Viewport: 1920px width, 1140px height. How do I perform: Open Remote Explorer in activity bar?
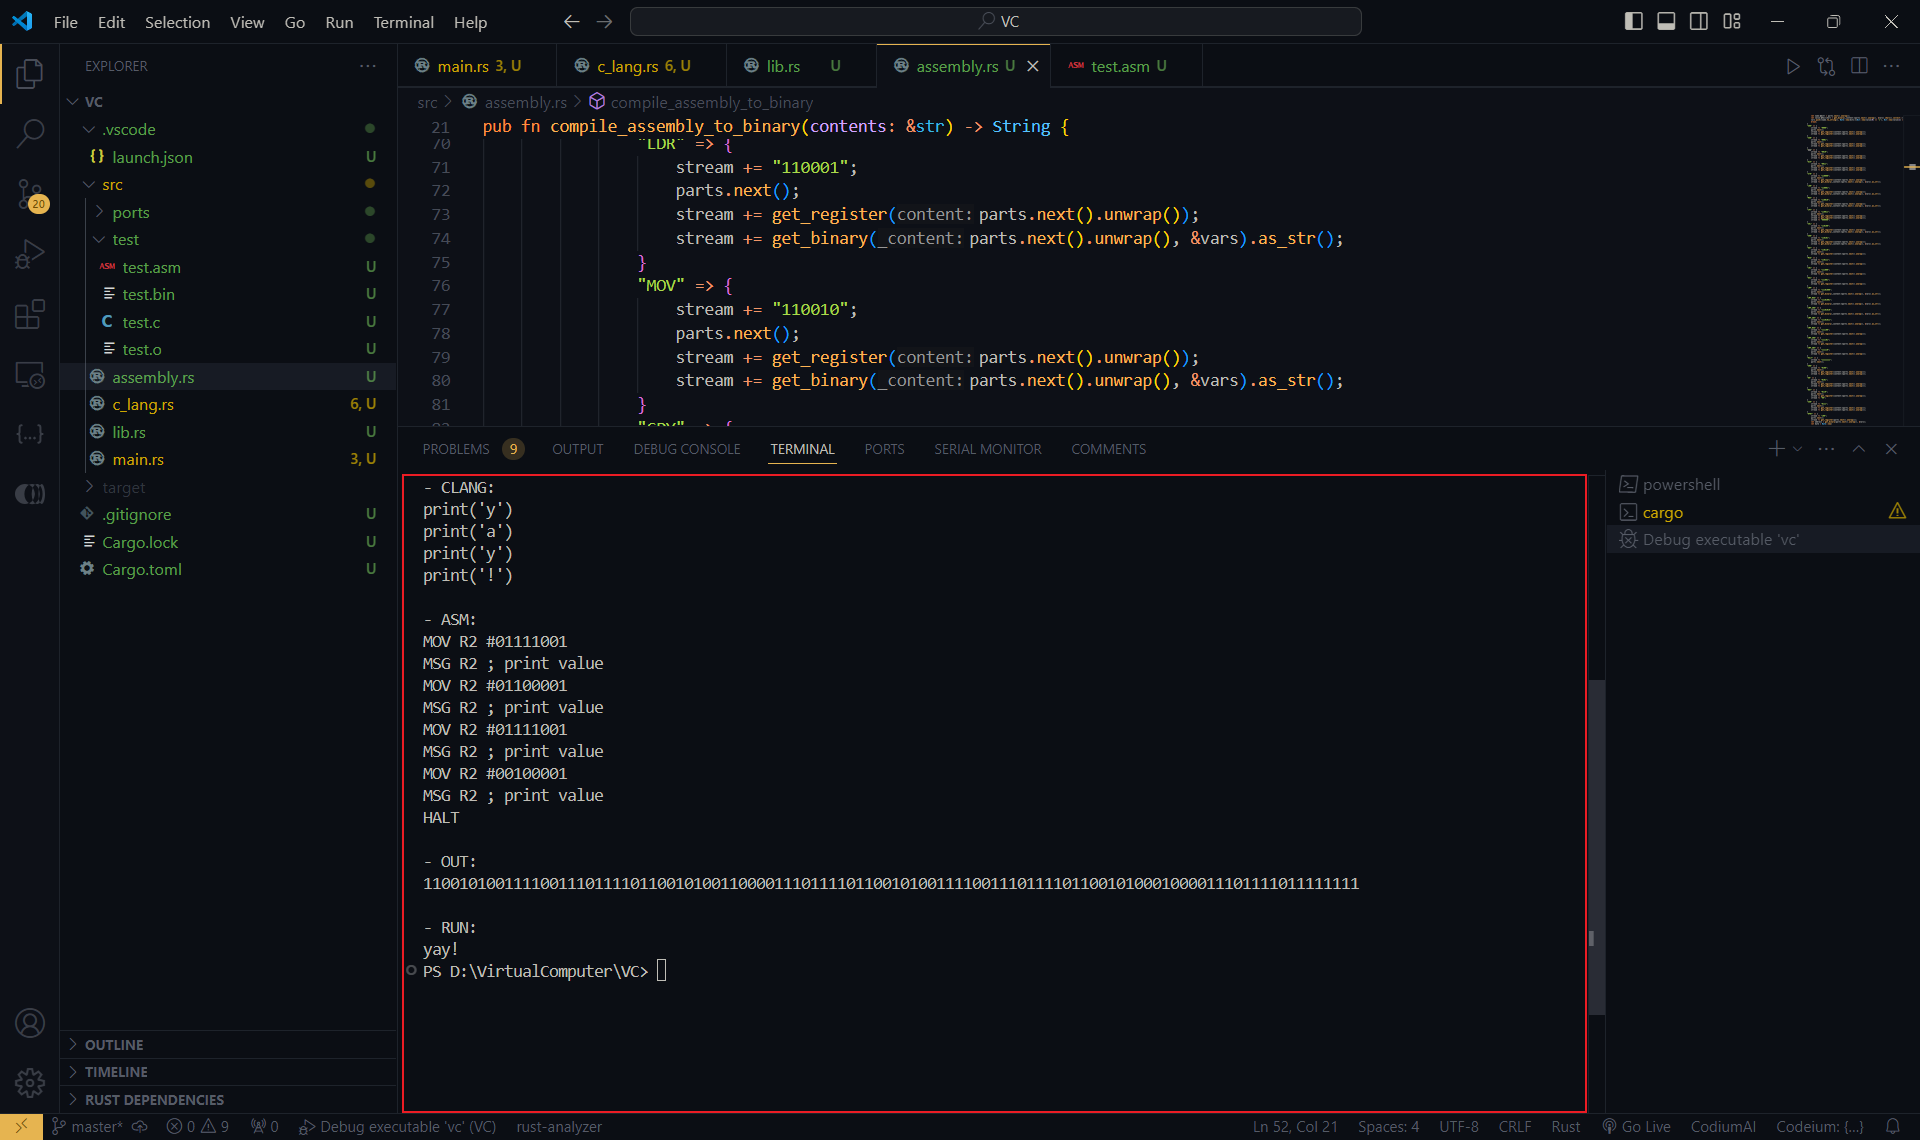(x=30, y=375)
